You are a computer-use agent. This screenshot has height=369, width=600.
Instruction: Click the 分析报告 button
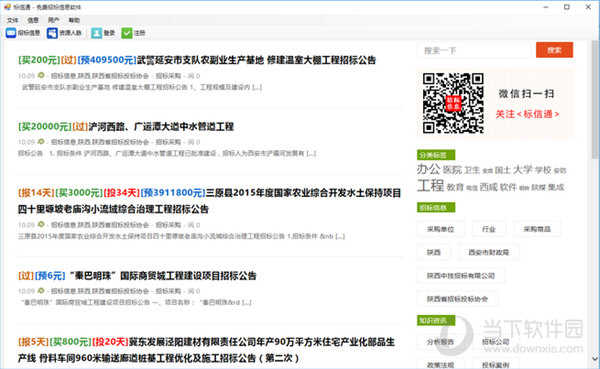click(x=440, y=342)
